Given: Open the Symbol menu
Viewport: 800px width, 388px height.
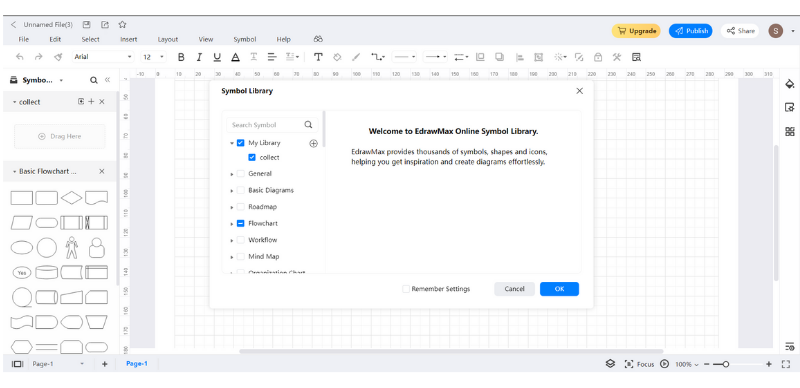Looking at the screenshot, I should coord(244,39).
